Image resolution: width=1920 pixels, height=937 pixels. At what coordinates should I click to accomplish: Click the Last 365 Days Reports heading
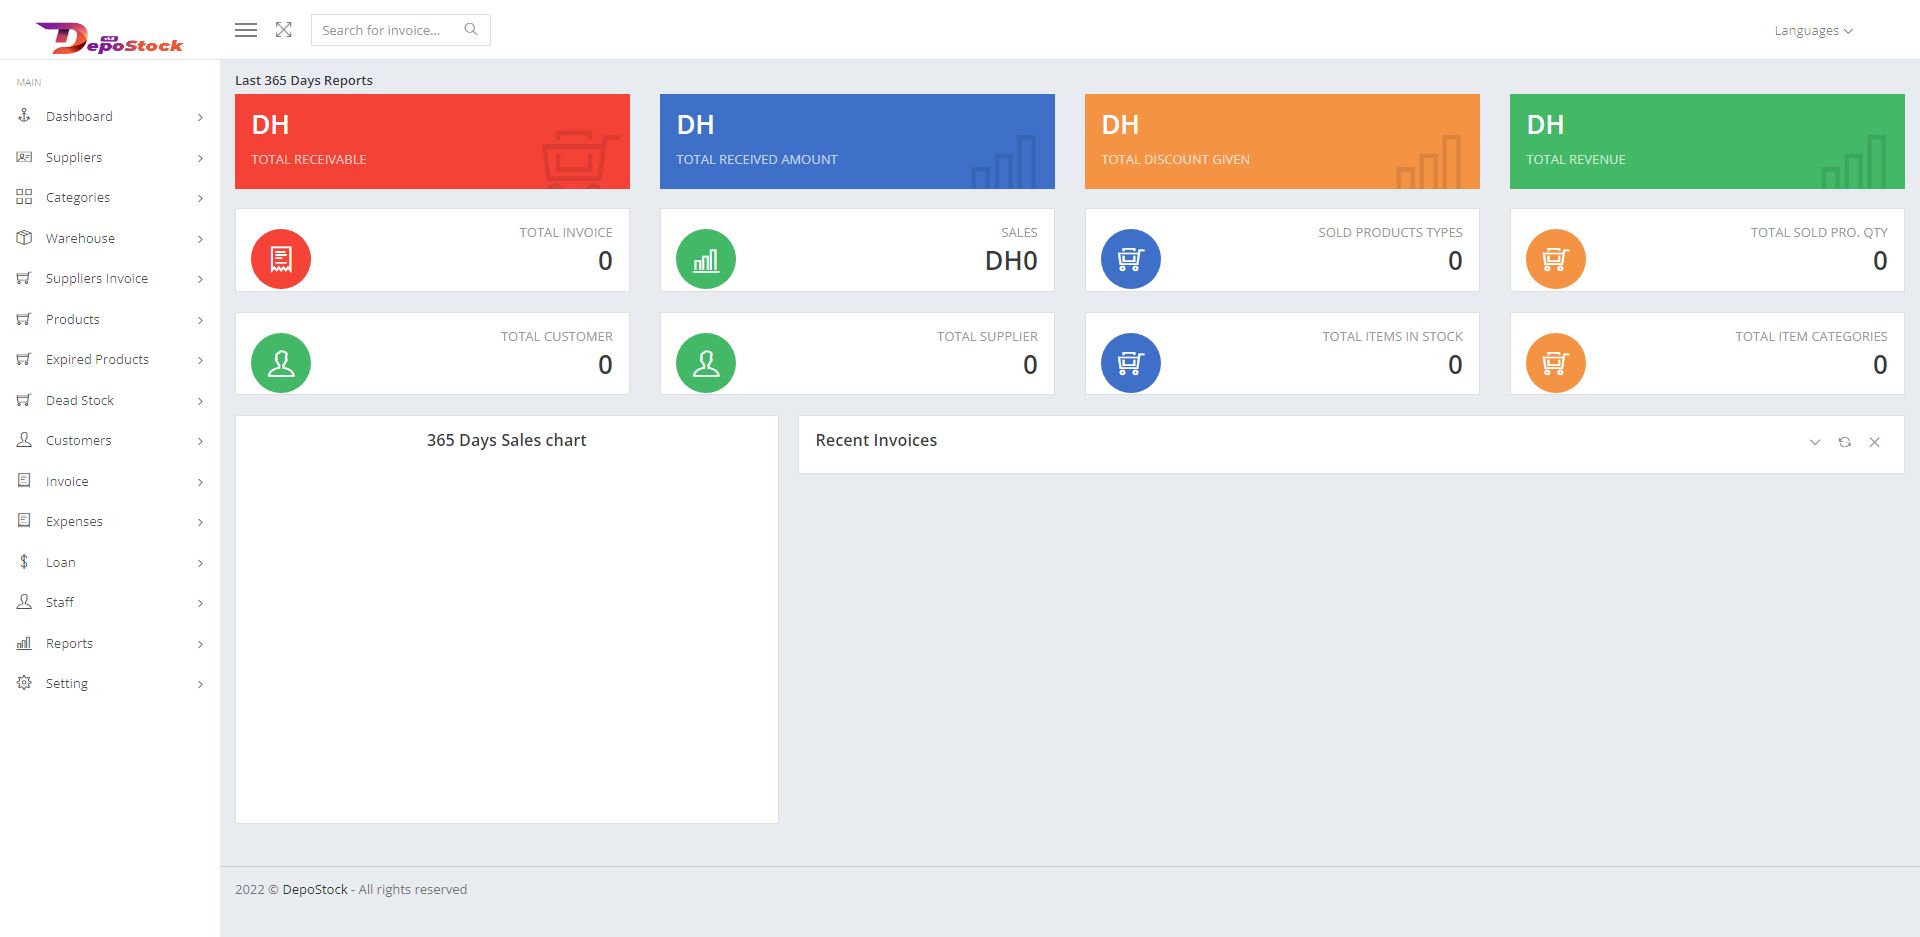pyautogui.click(x=304, y=80)
